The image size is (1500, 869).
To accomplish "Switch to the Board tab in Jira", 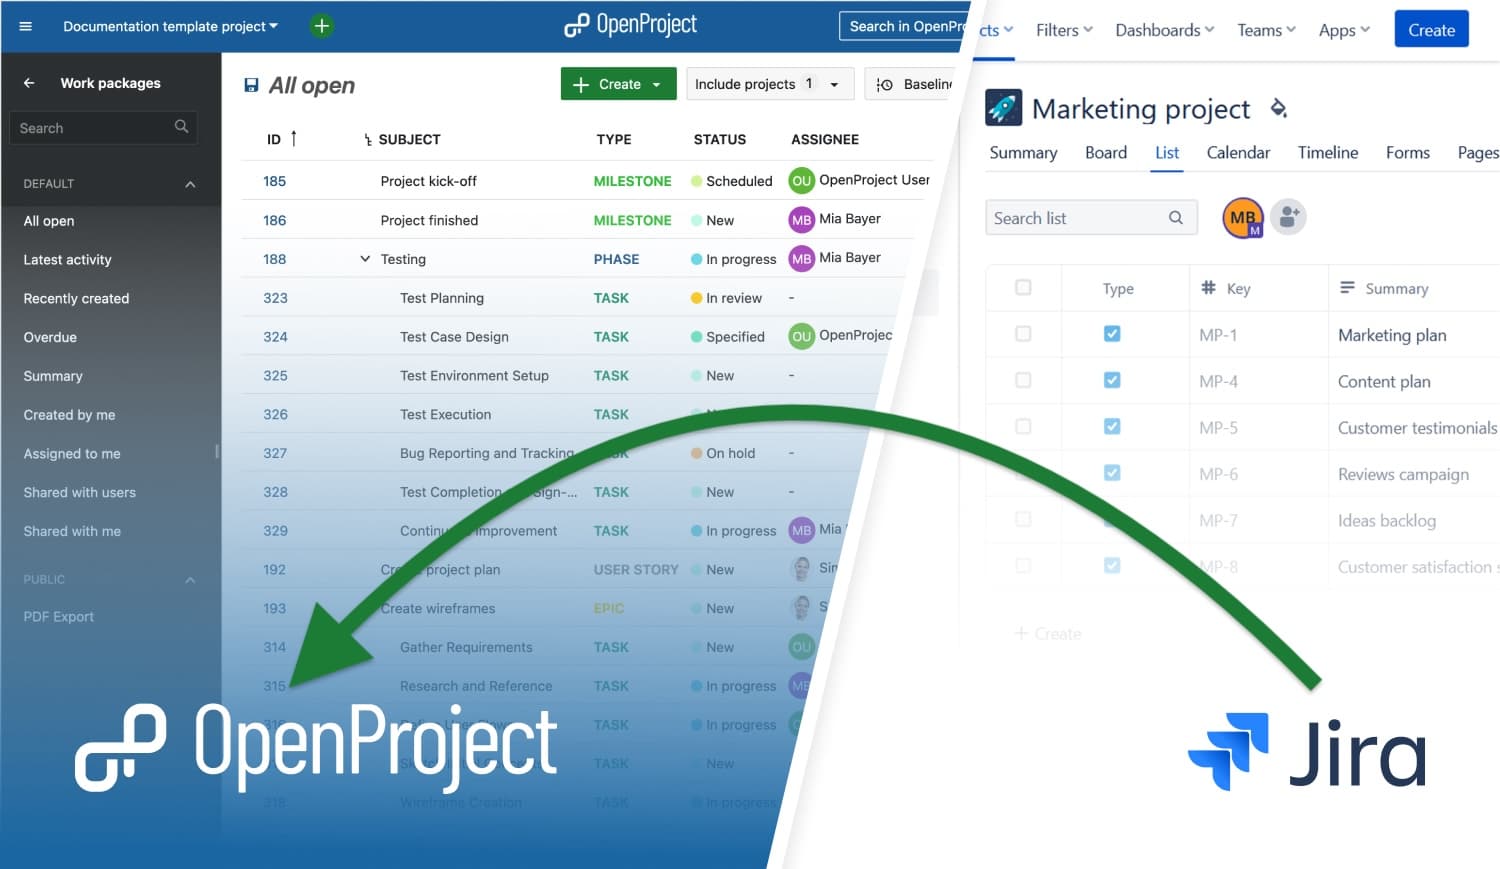I will (x=1105, y=152).
